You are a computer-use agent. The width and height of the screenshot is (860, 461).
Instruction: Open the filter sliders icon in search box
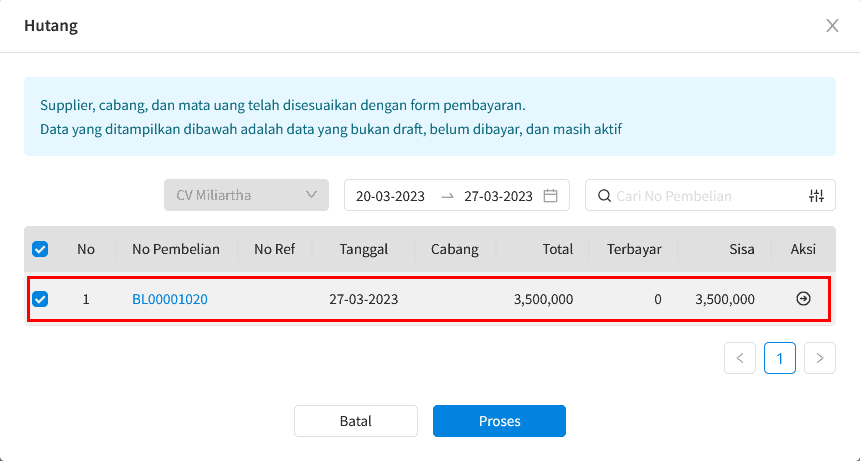816,196
